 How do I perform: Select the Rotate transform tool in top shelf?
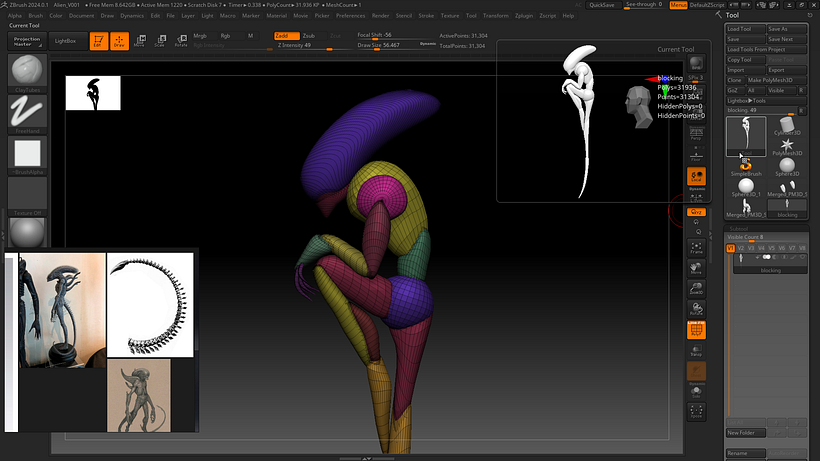(x=181, y=41)
